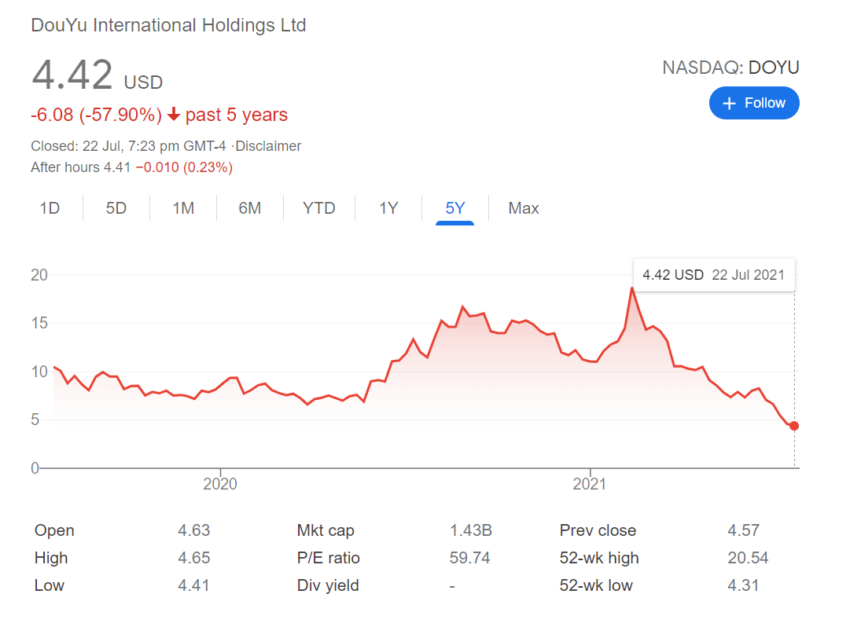Click the y-axis label 20
Image resolution: width=850 pixels, height=638 pixels.
[39, 275]
